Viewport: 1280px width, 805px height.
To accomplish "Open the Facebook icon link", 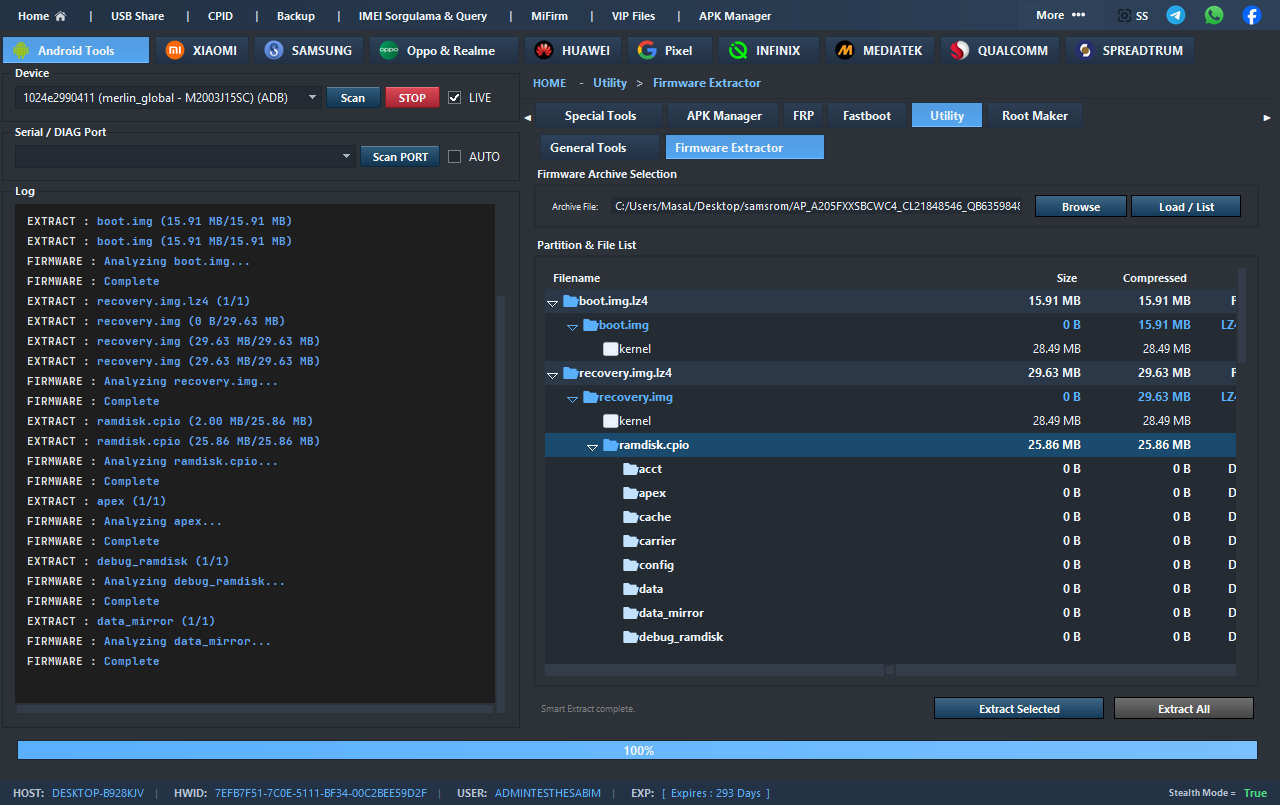I will pos(1252,15).
